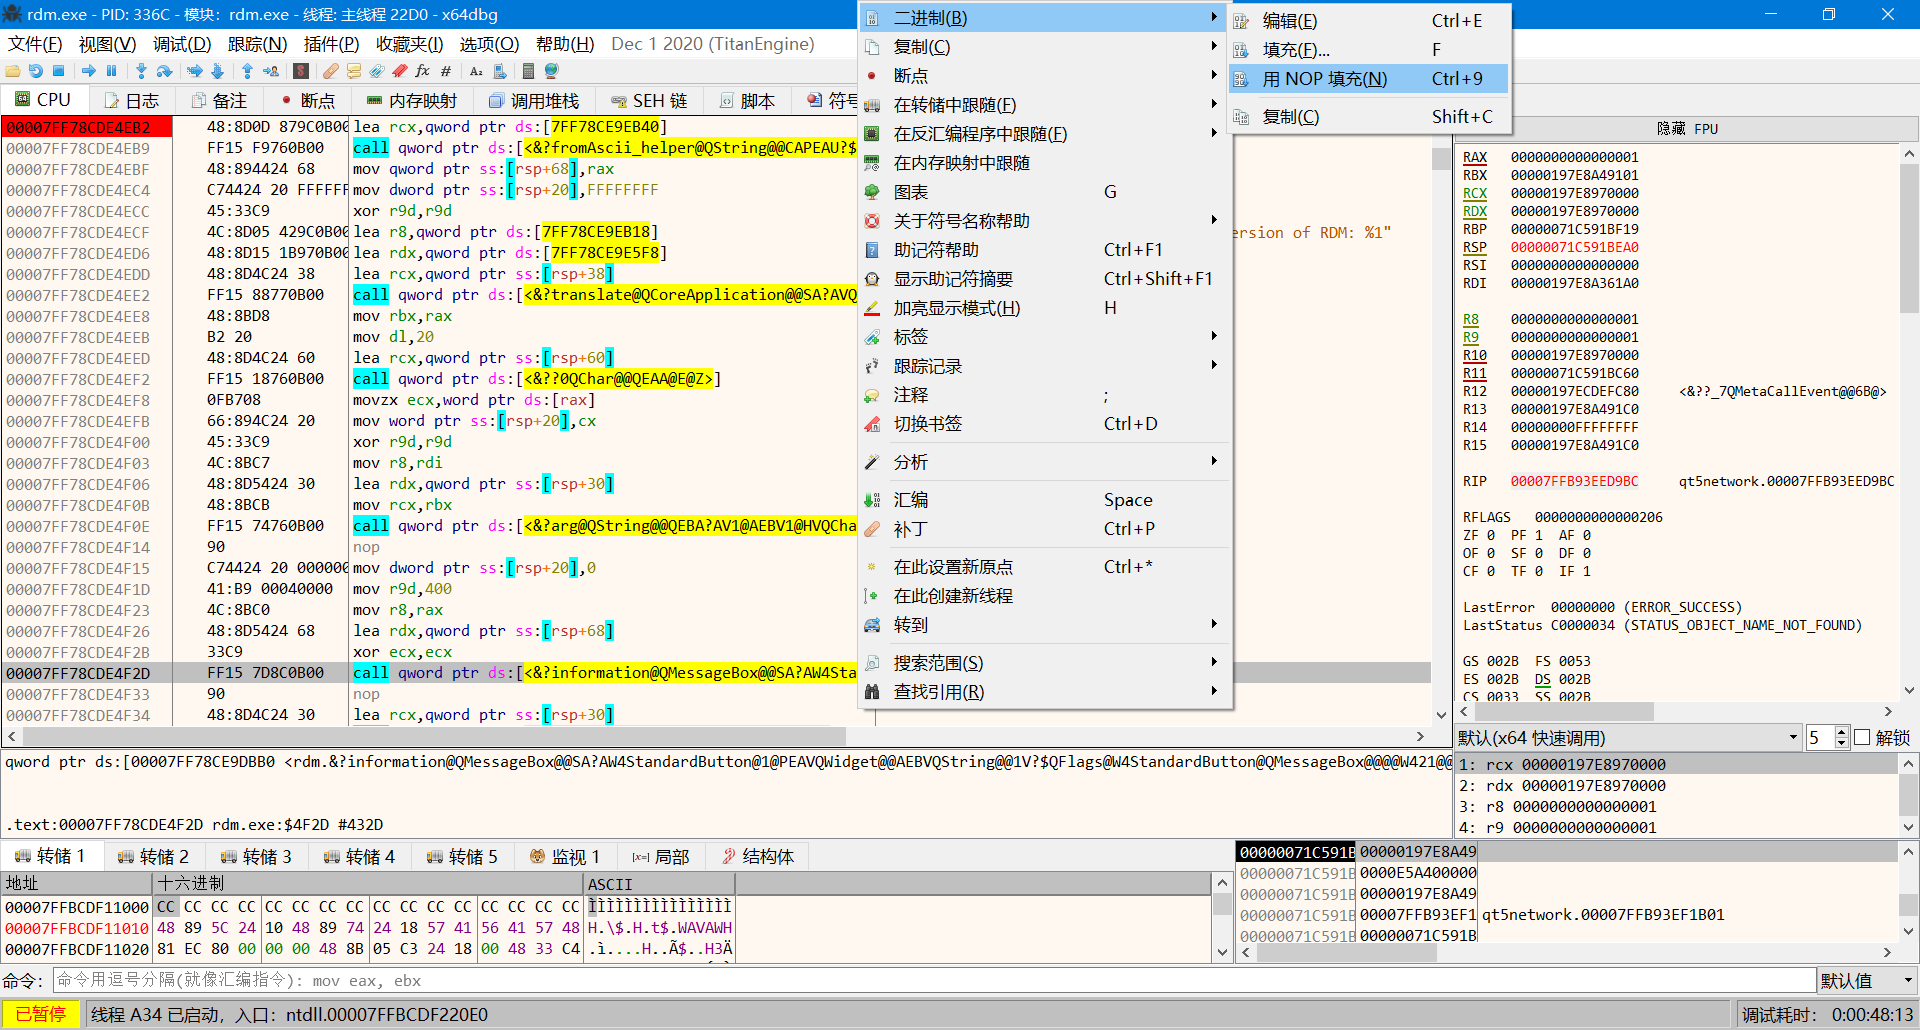Select 编辑(E) in the binary submenu

click(x=1369, y=21)
